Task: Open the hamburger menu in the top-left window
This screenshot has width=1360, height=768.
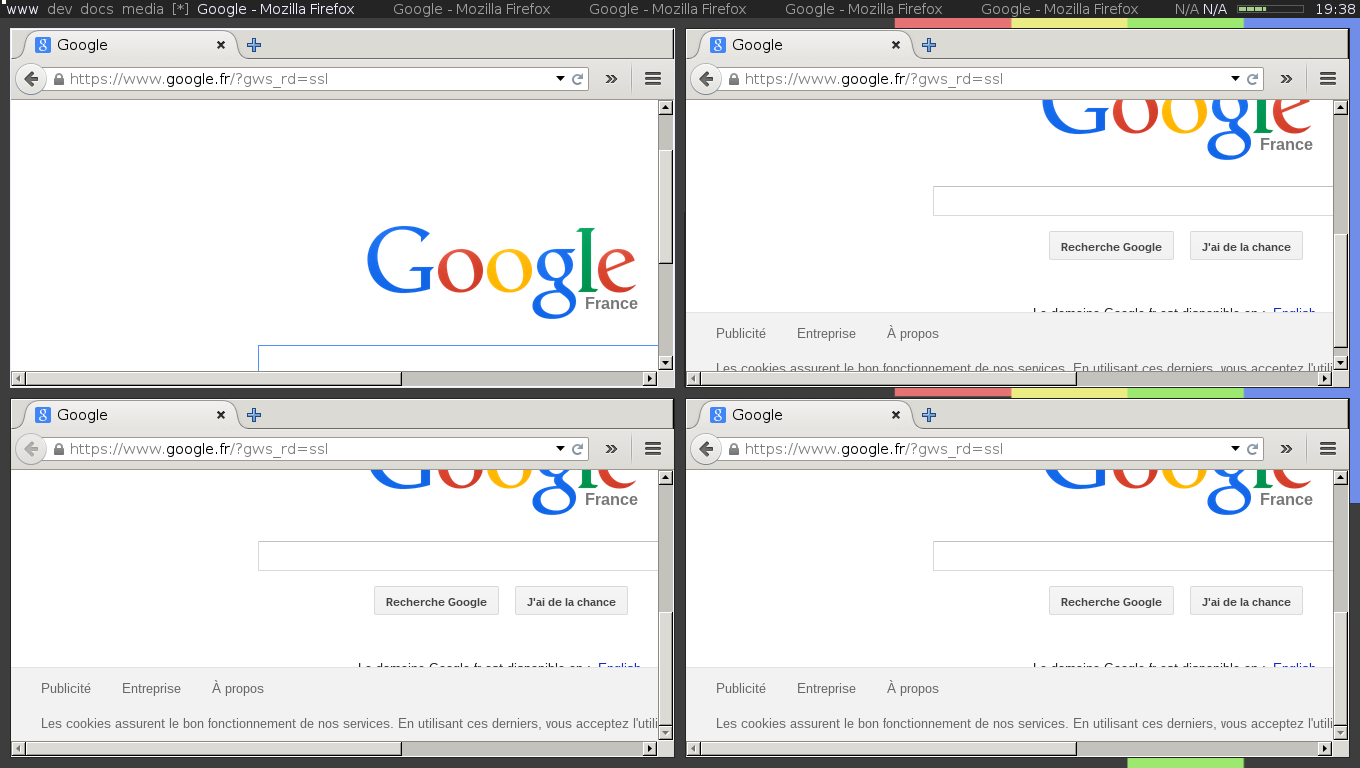Action: [653, 79]
